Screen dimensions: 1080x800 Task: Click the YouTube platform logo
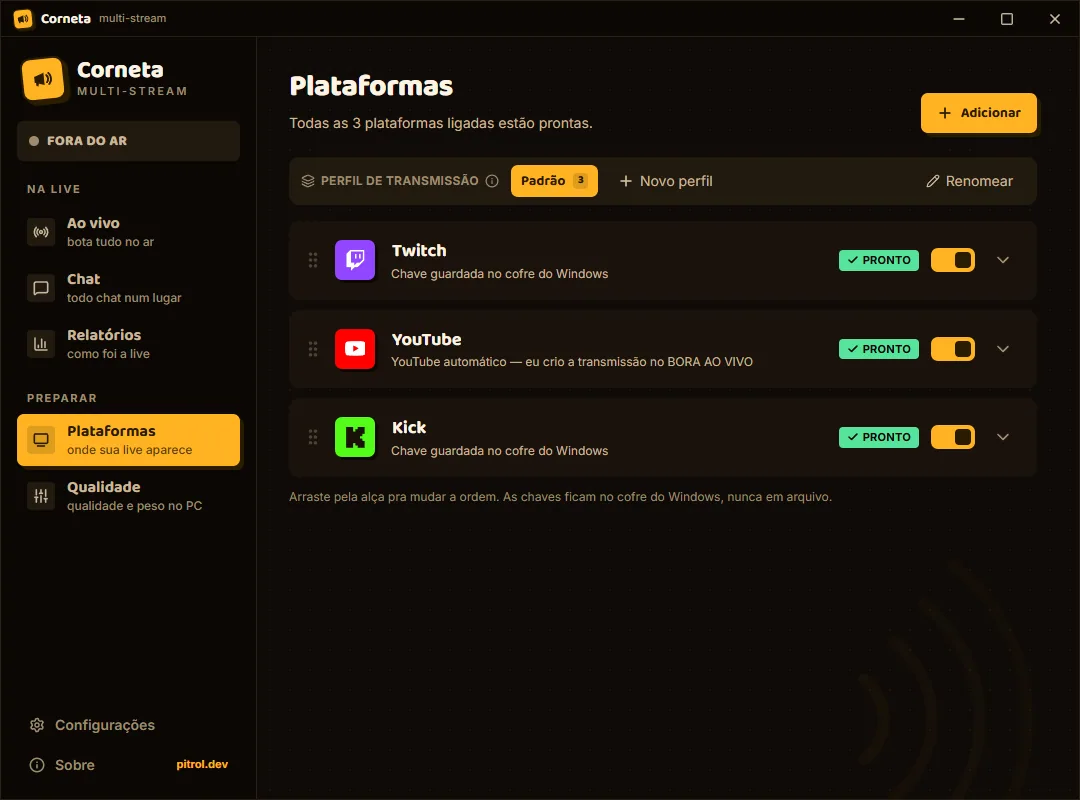355,349
